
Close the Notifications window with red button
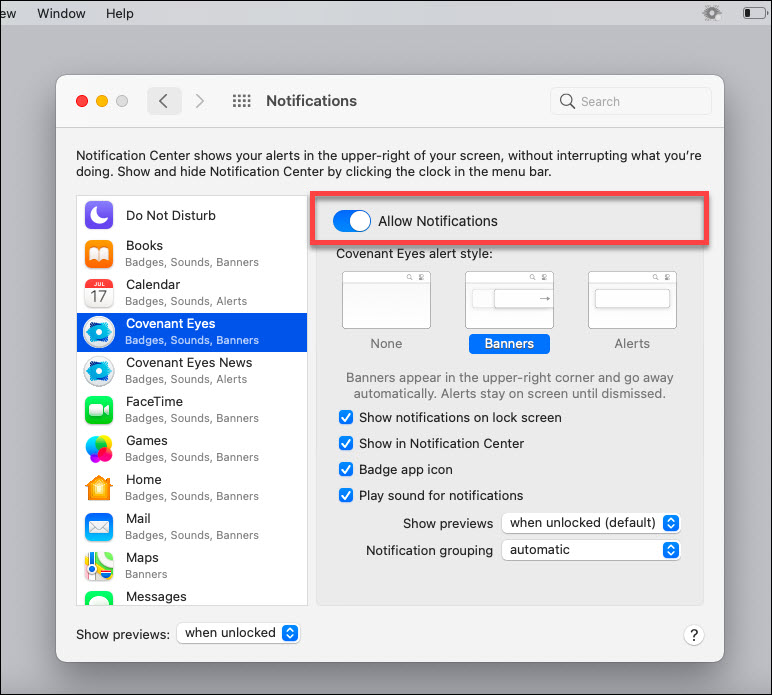point(82,101)
